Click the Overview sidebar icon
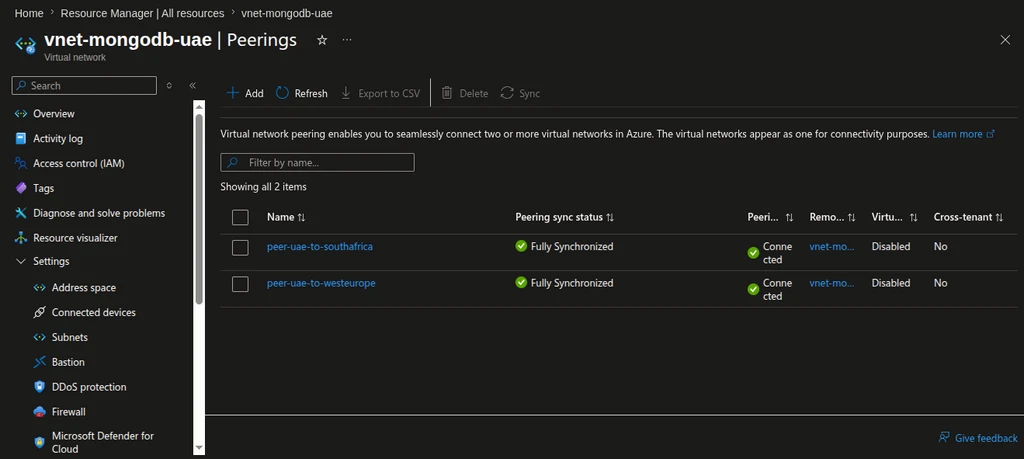 [x=21, y=114]
